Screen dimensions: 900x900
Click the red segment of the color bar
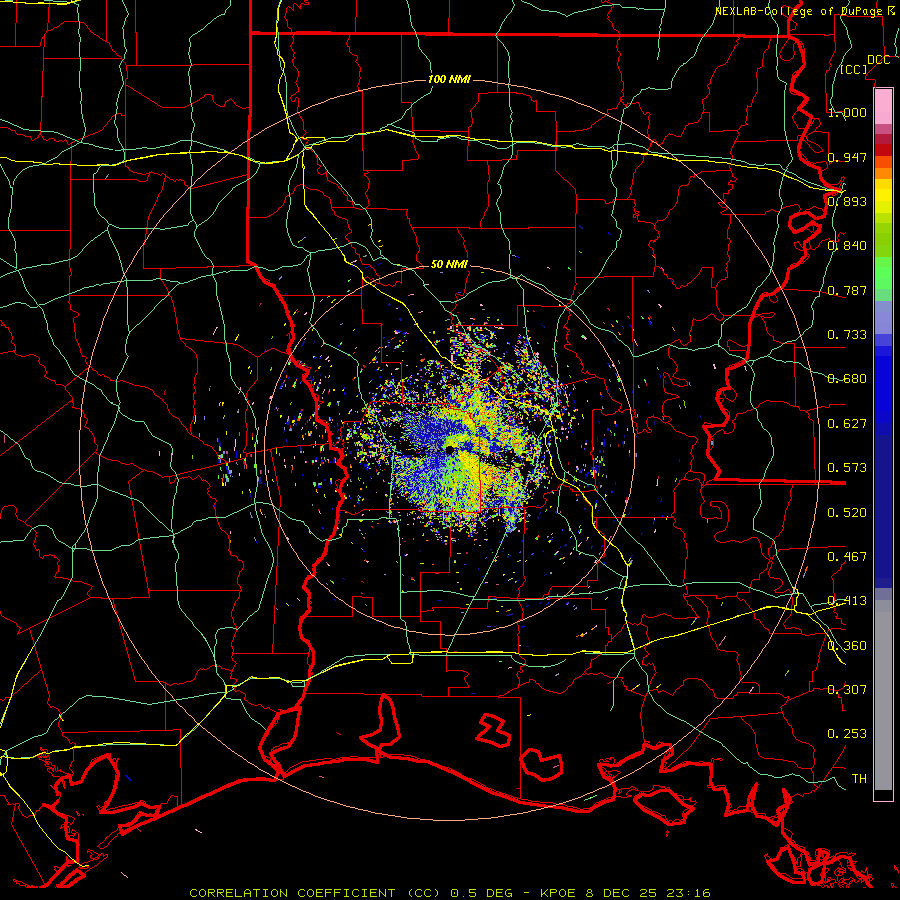[x=883, y=150]
